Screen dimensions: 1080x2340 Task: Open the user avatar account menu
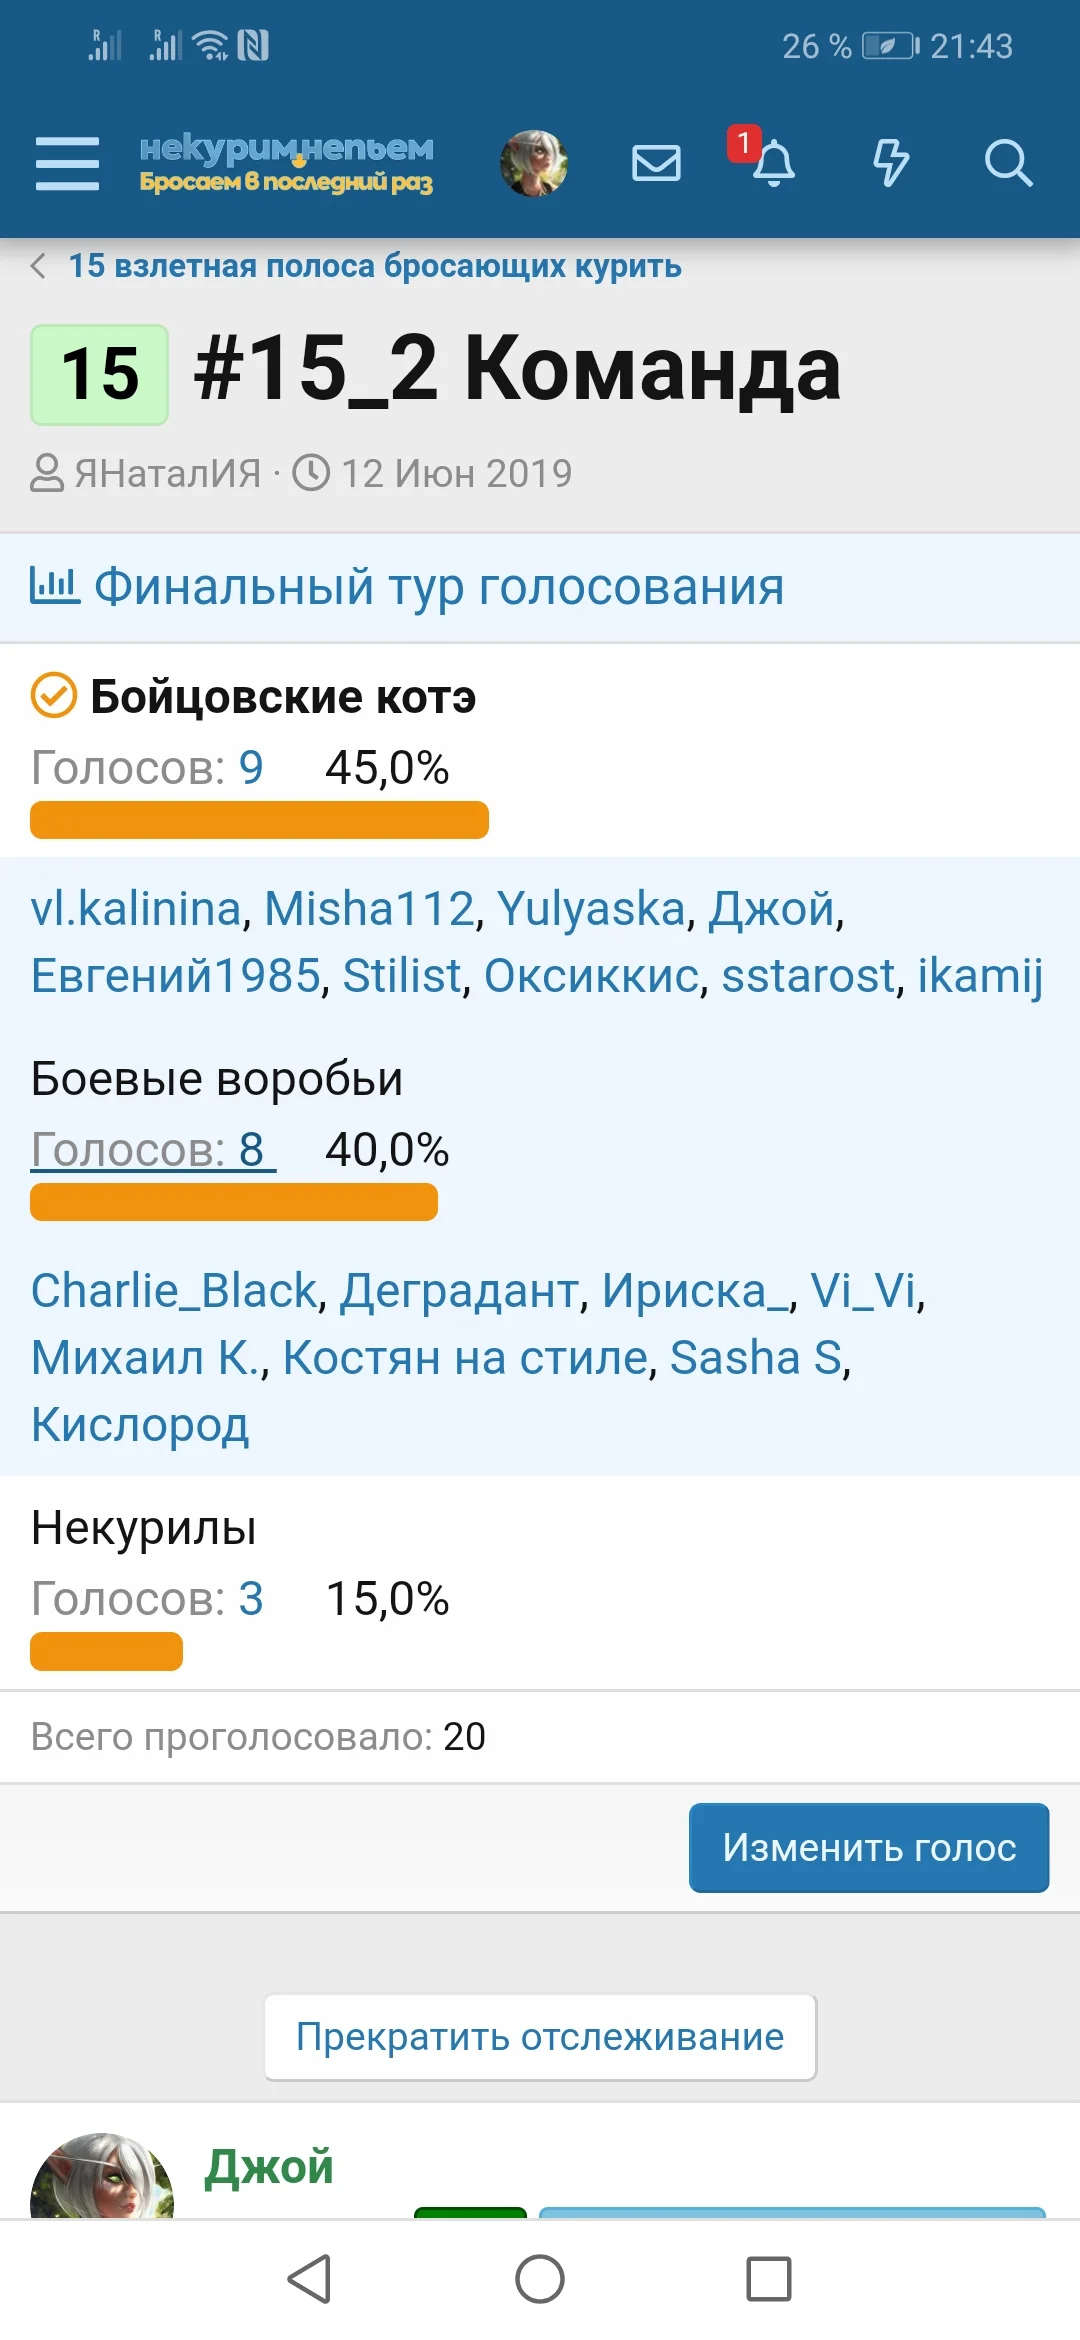tap(534, 163)
